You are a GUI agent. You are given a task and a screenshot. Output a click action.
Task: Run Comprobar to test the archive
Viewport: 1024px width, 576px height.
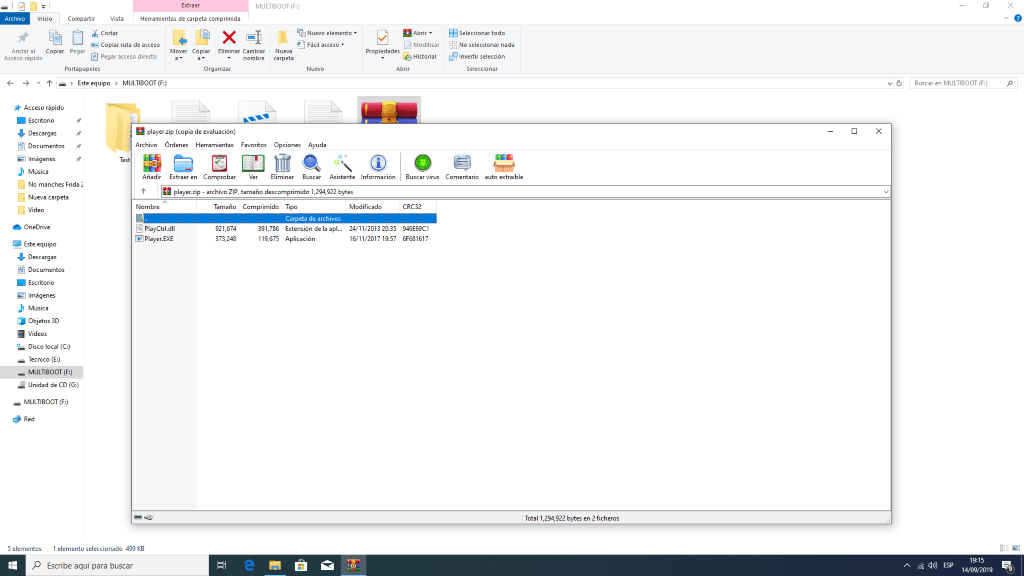(x=219, y=166)
